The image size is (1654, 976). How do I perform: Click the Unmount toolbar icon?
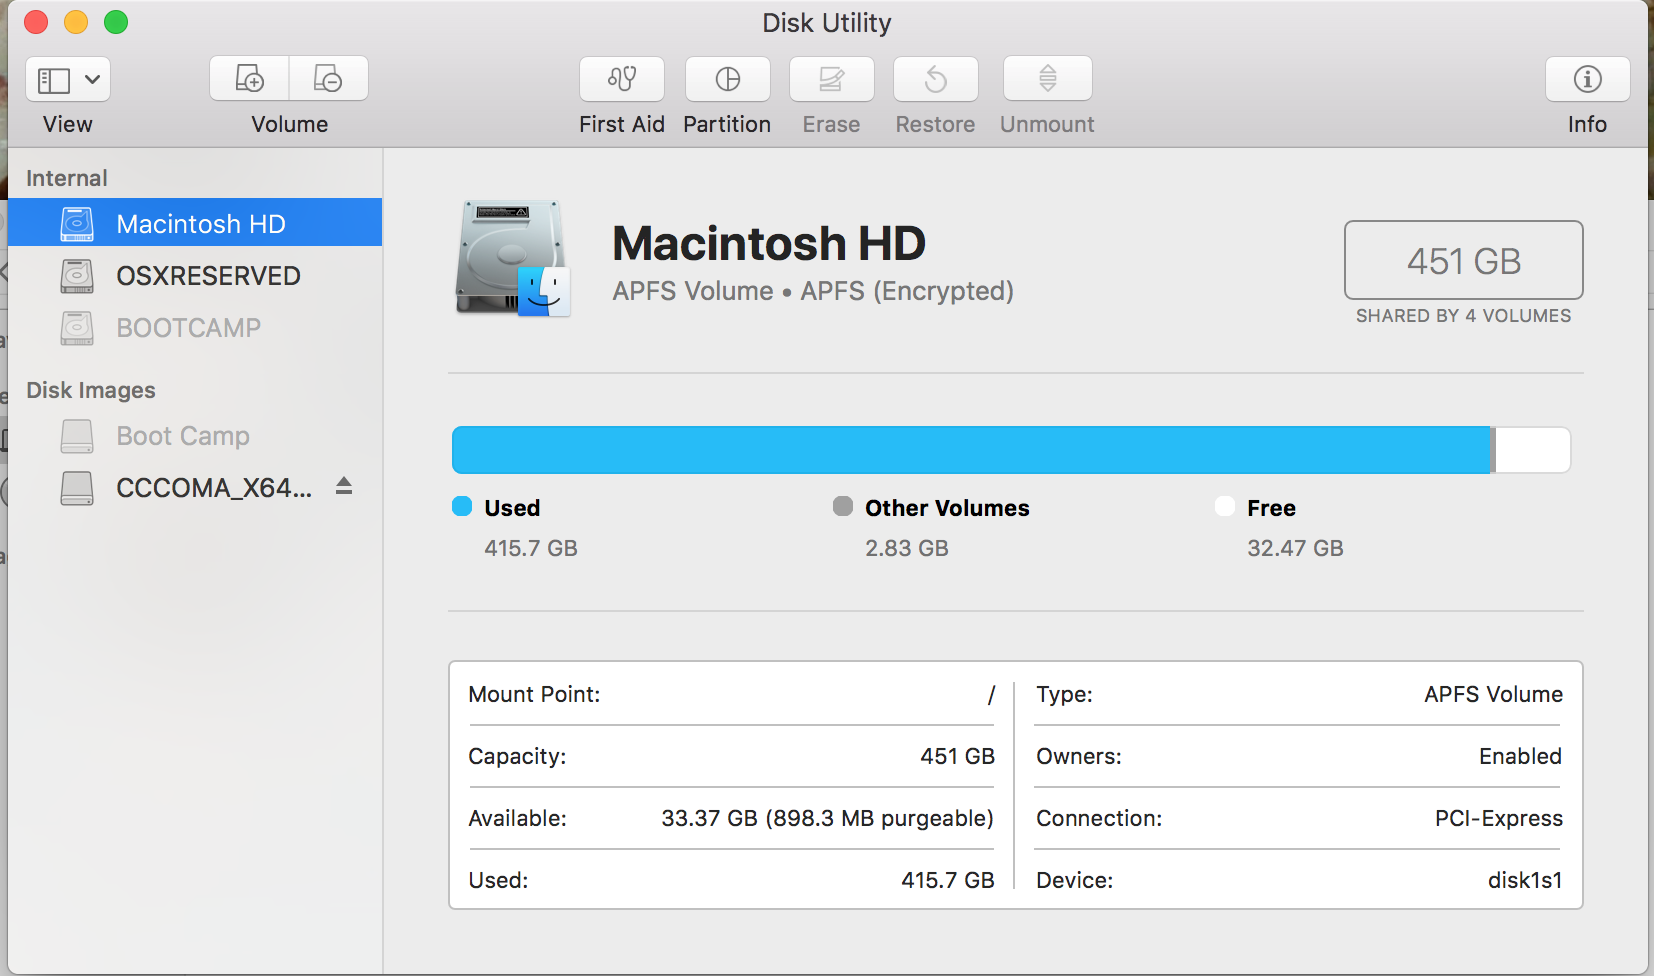[1048, 79]
